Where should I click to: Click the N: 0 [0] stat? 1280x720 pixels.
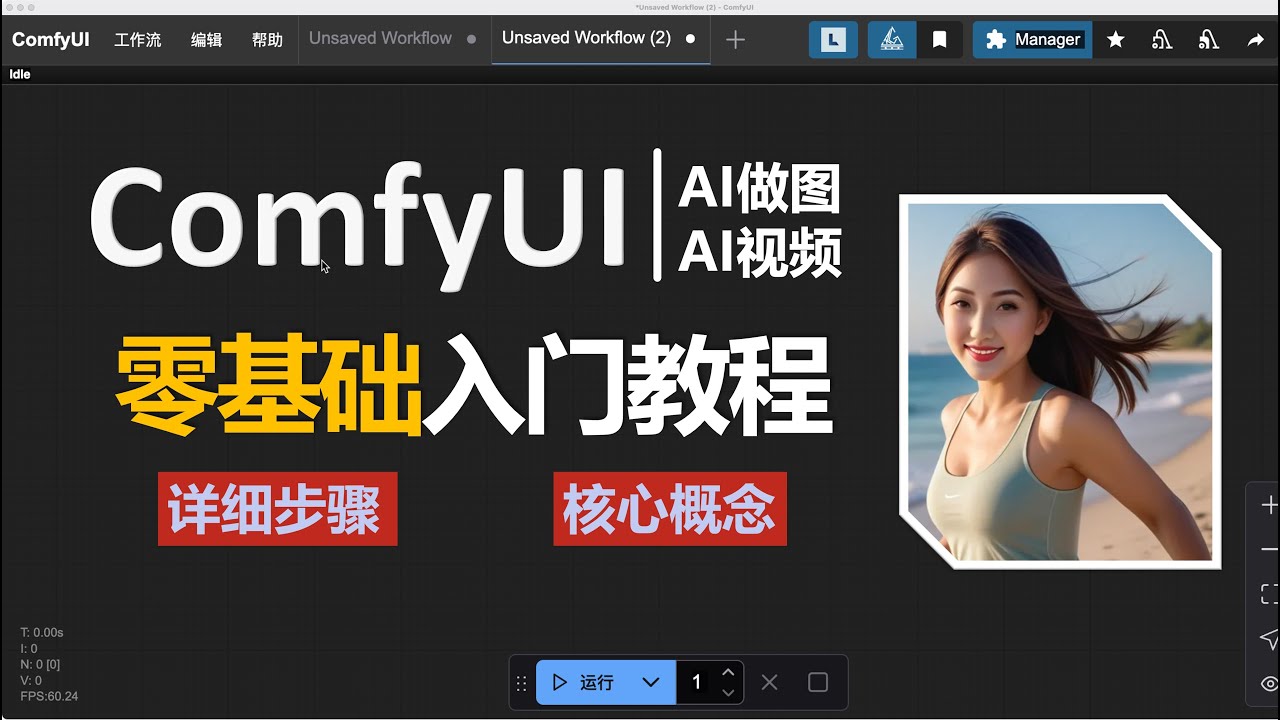click(40, 665)
